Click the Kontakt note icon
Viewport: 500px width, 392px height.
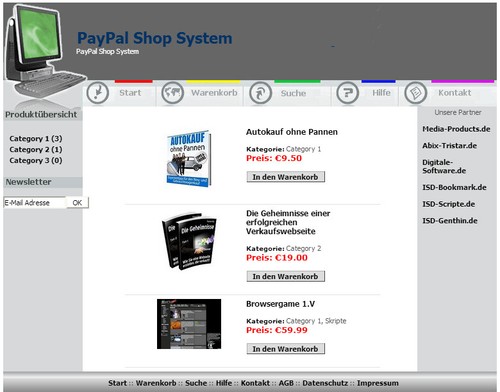point(416,93)
